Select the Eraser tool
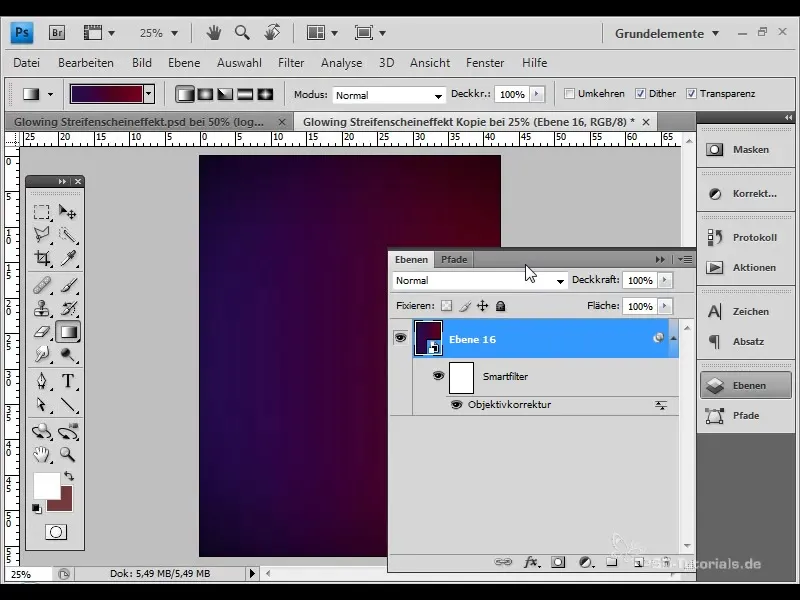Screen dimensions: 800x600 [42, 332]
